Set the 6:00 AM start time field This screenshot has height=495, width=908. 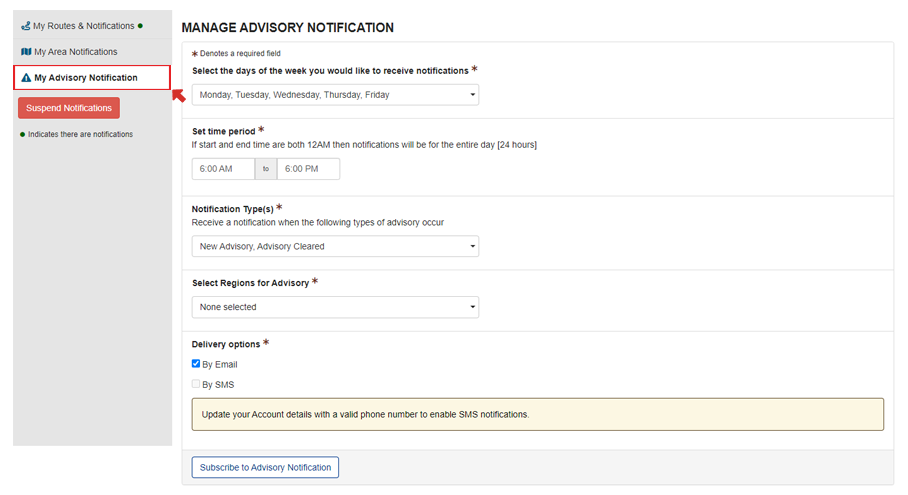click(x=223, y=168)
